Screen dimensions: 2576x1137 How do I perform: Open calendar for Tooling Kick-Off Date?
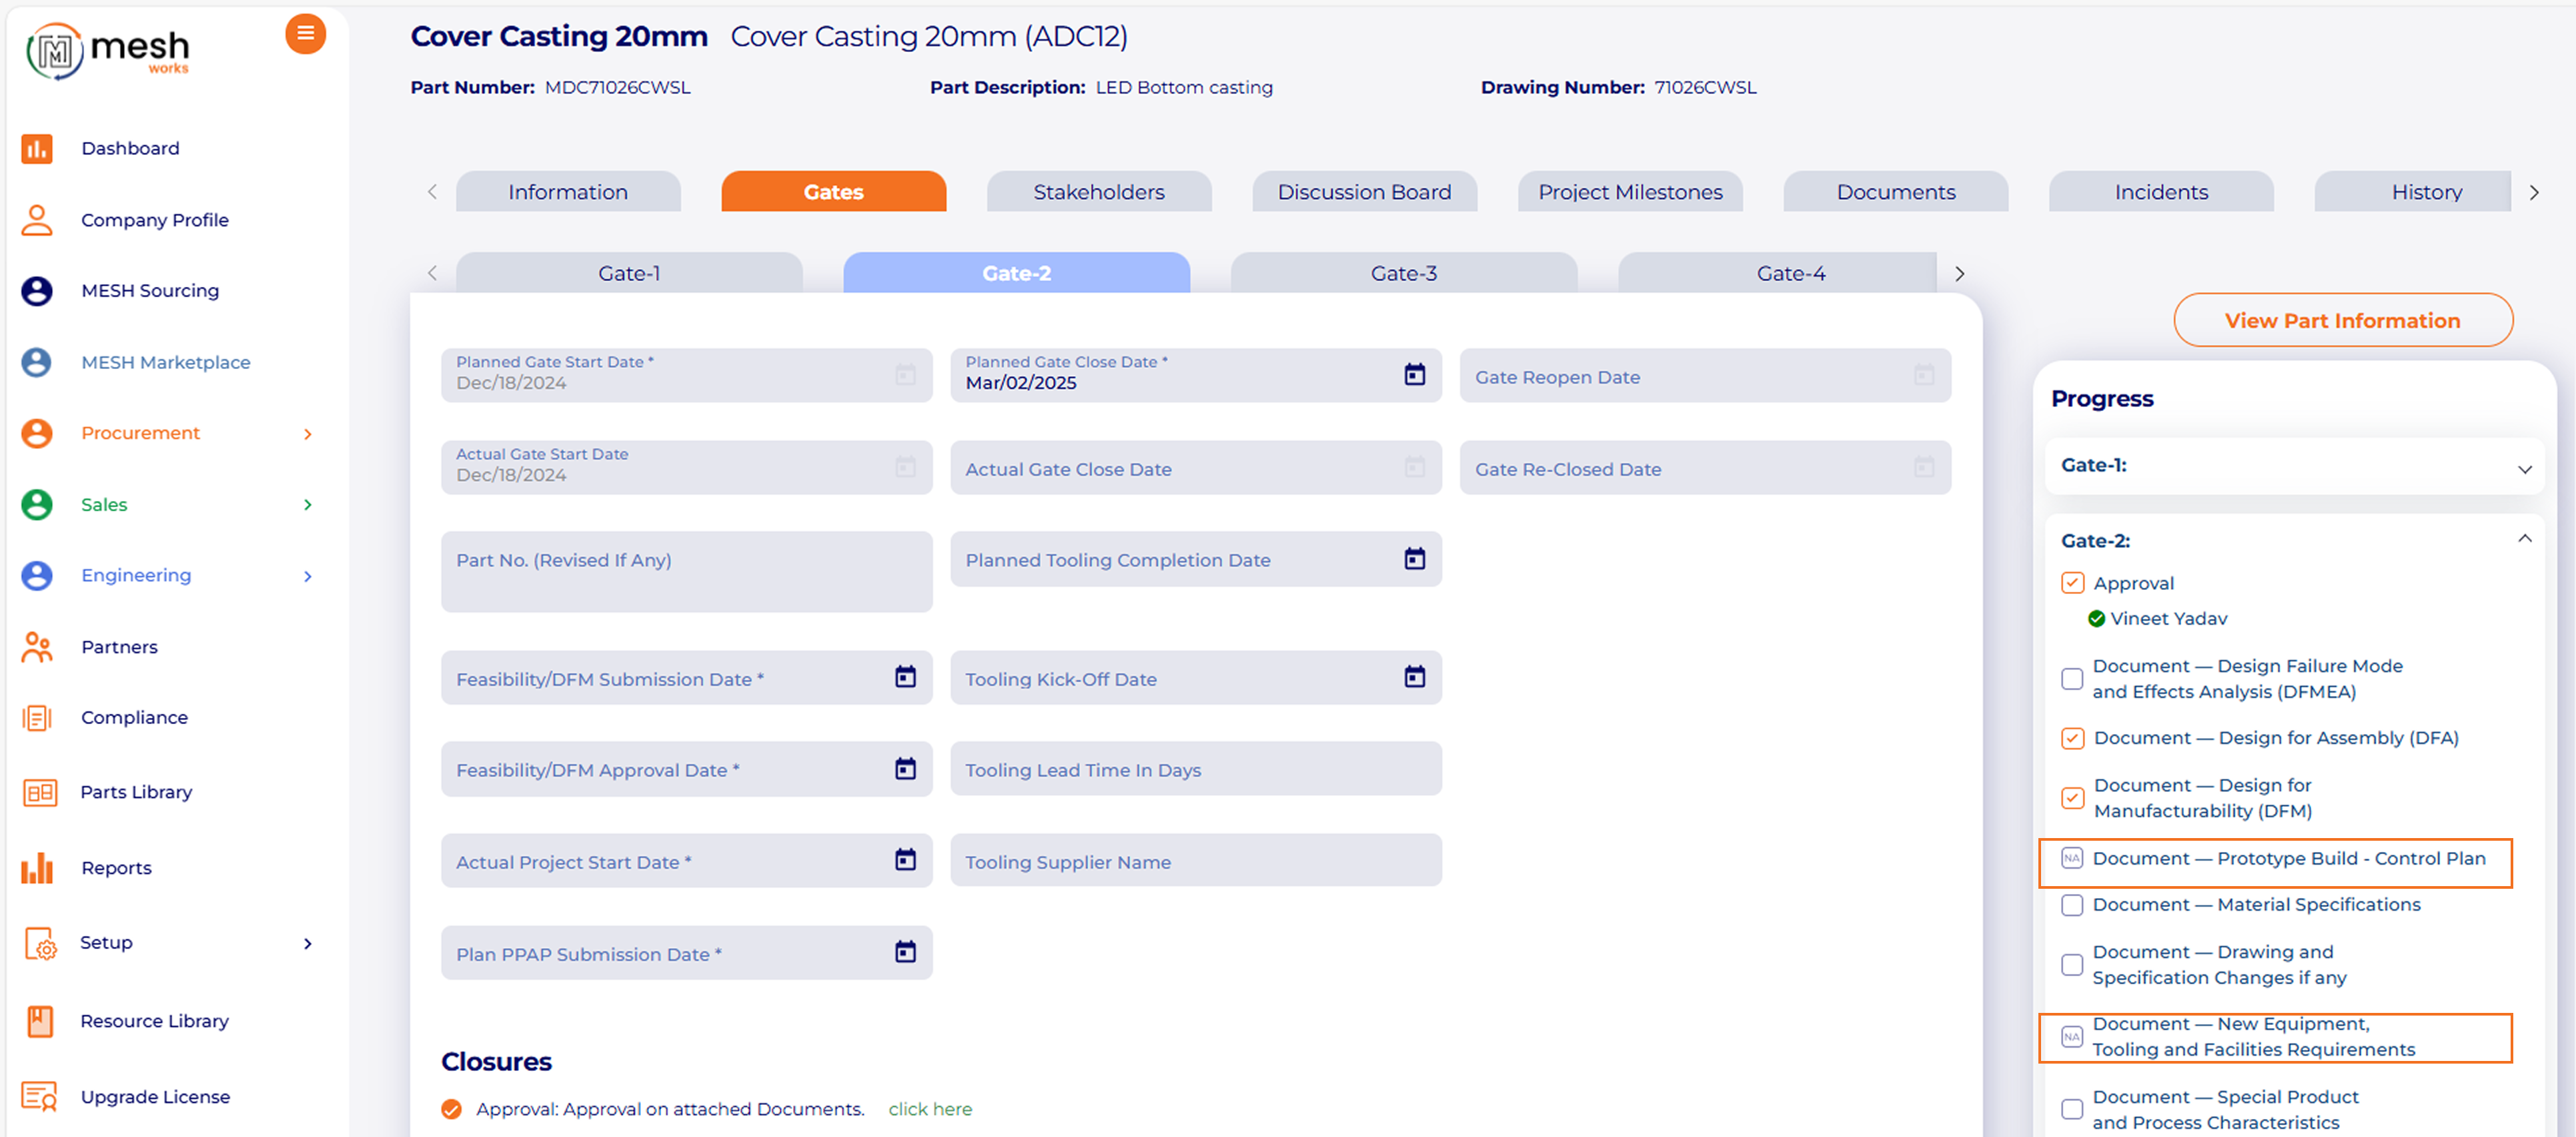pyautogui.click(x=1414, y=677)
